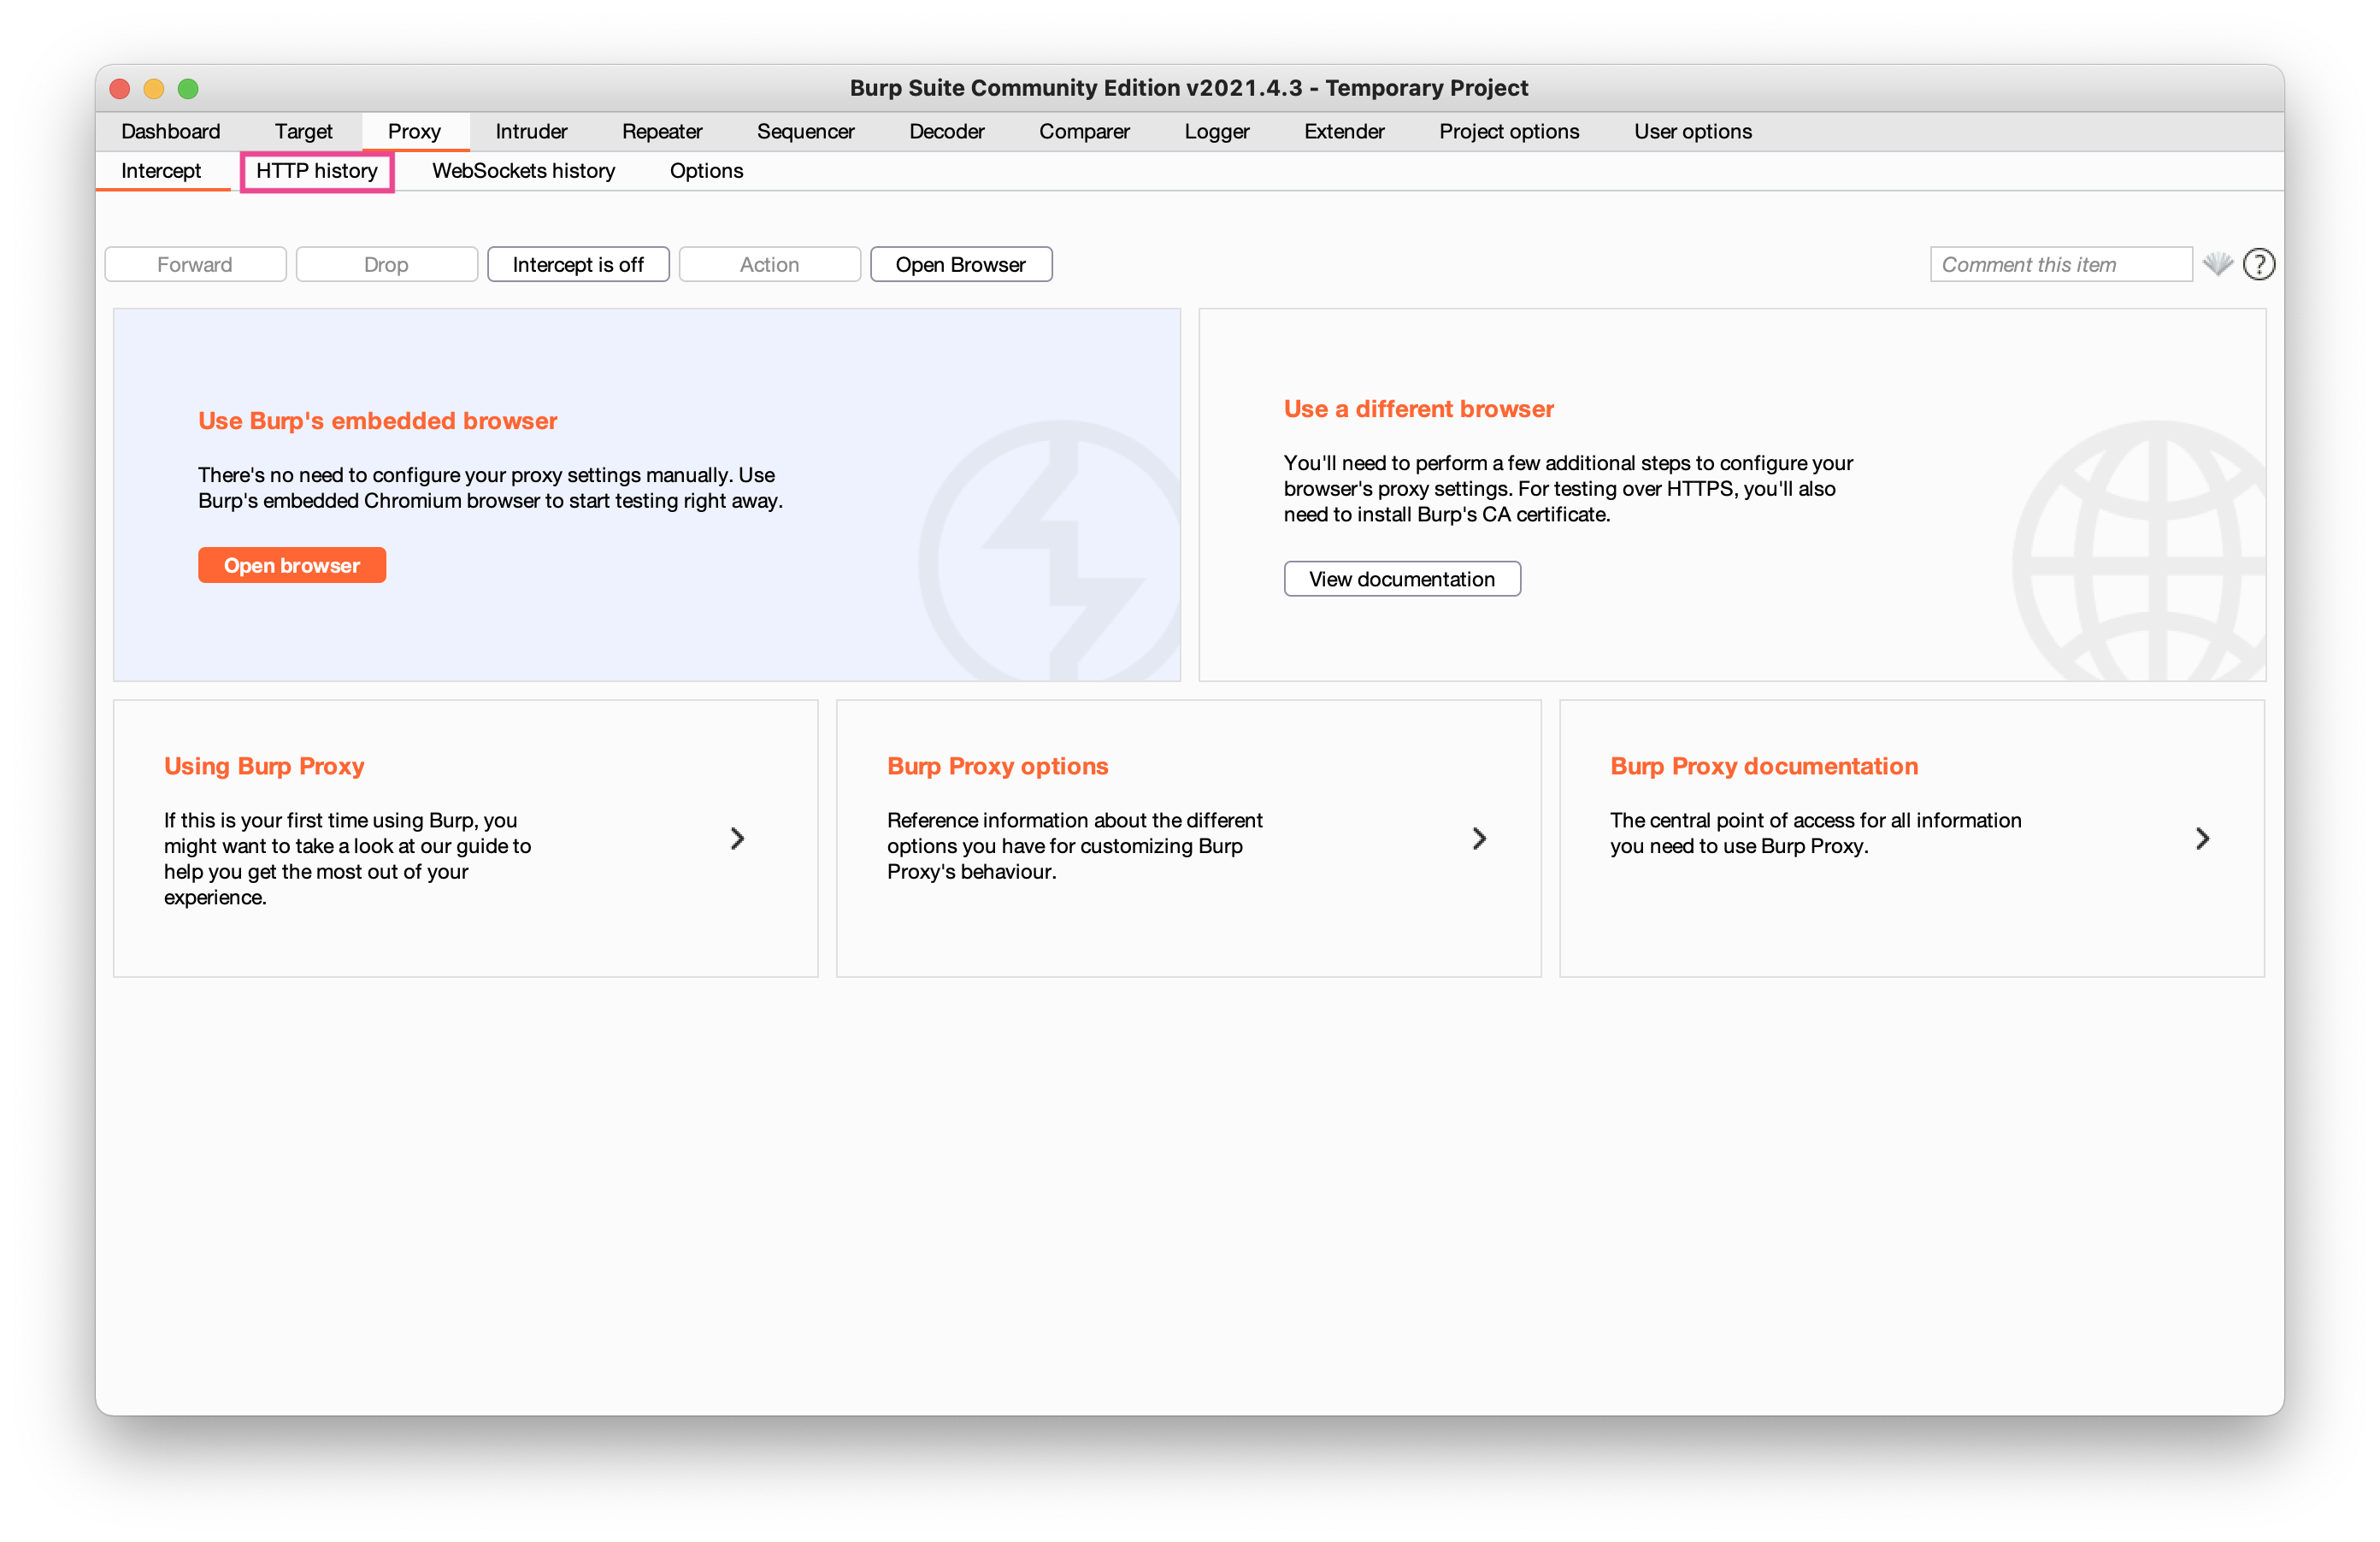Click the Forward button
The width and height of the screenshot is (2380, 1542).
pyautogui.click(x=195, y=264)
